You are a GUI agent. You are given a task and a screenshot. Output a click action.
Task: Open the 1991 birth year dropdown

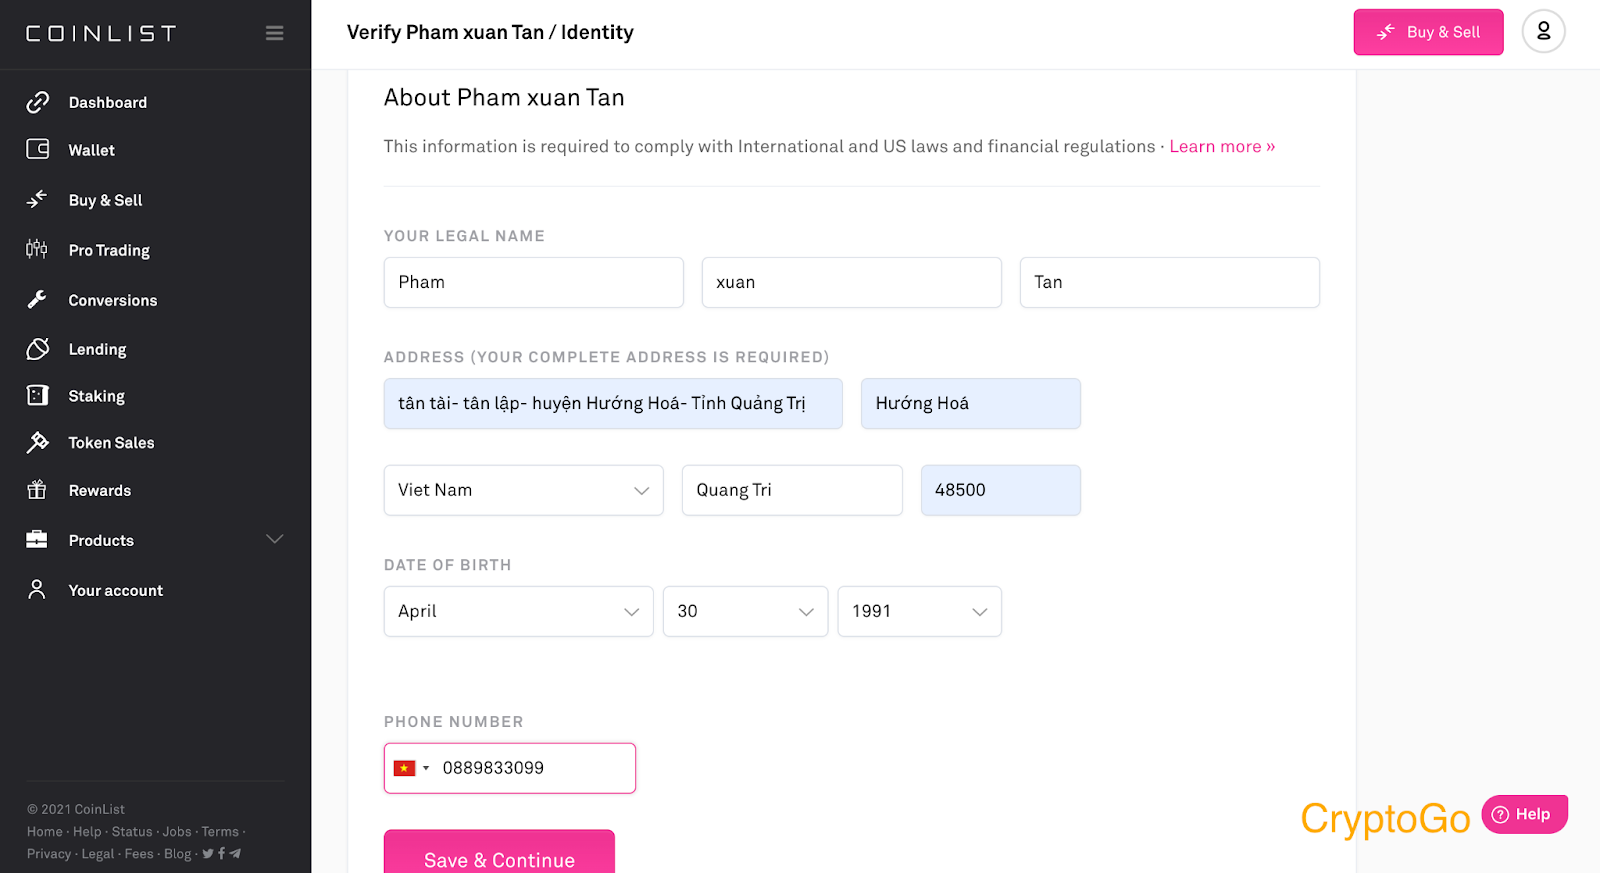coord(919,611)
